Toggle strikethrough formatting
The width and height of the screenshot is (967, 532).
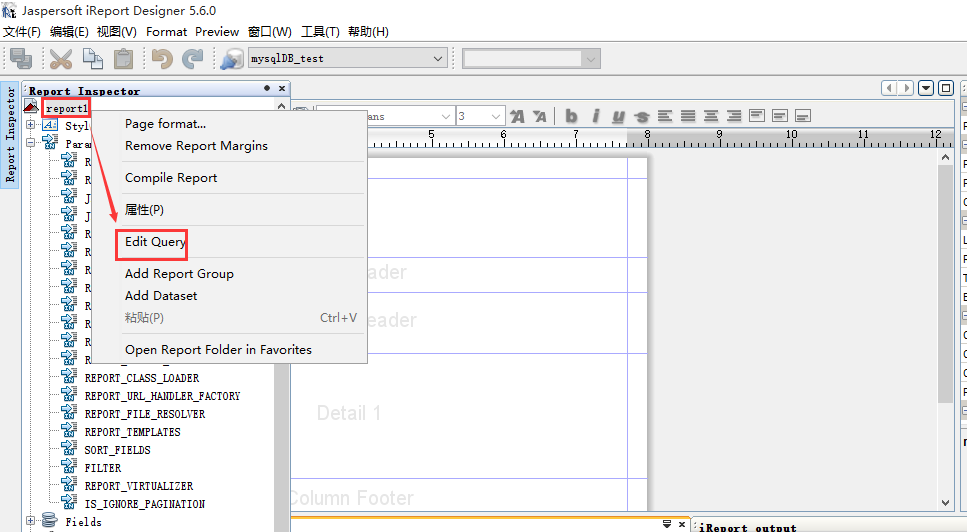point(641,116)
